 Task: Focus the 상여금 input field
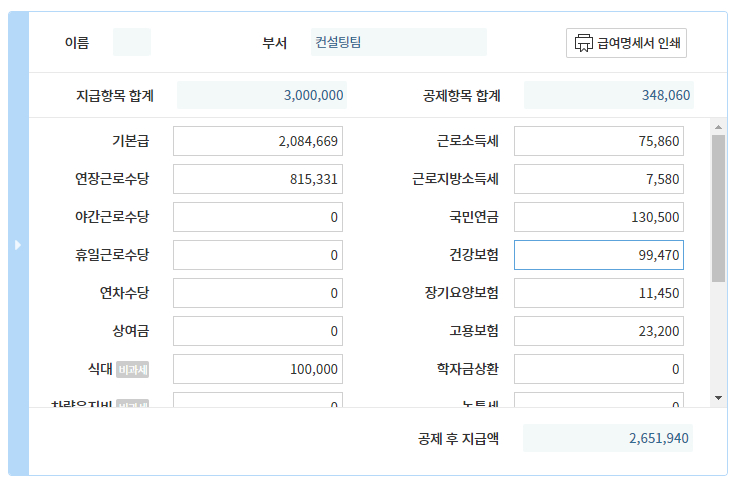[x=258, y=331]
